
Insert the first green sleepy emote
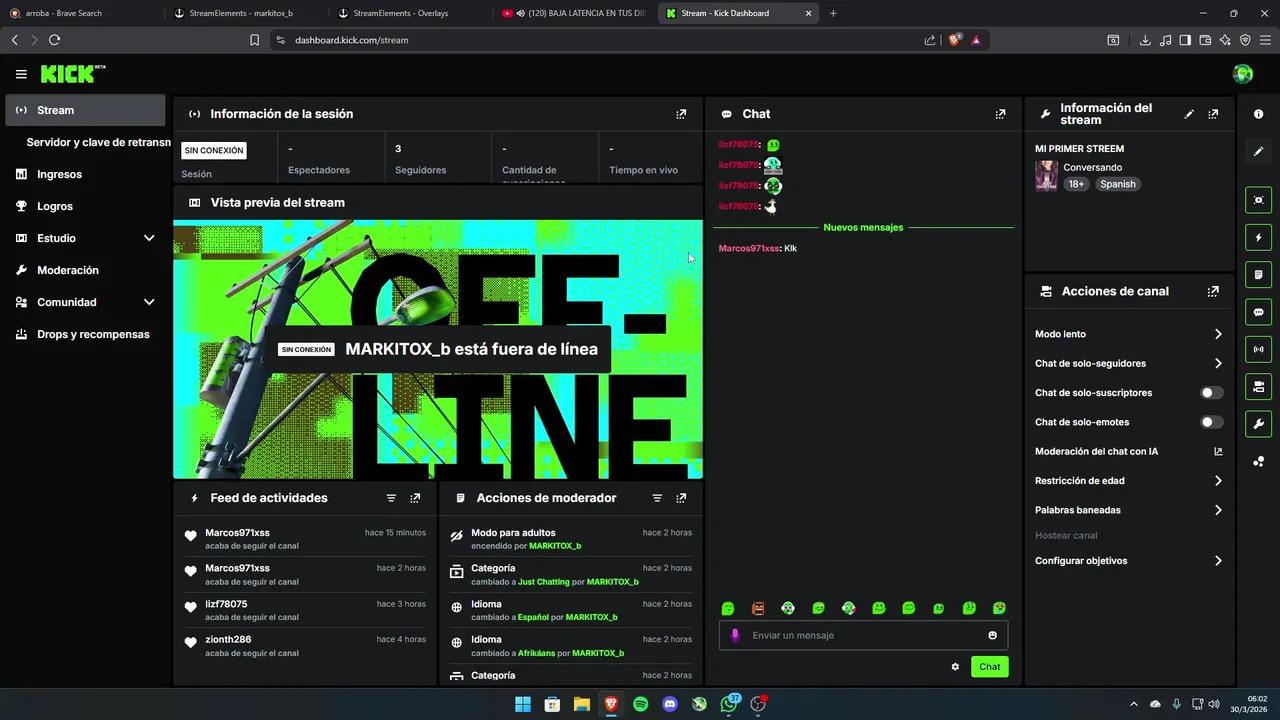pos(728,608)
